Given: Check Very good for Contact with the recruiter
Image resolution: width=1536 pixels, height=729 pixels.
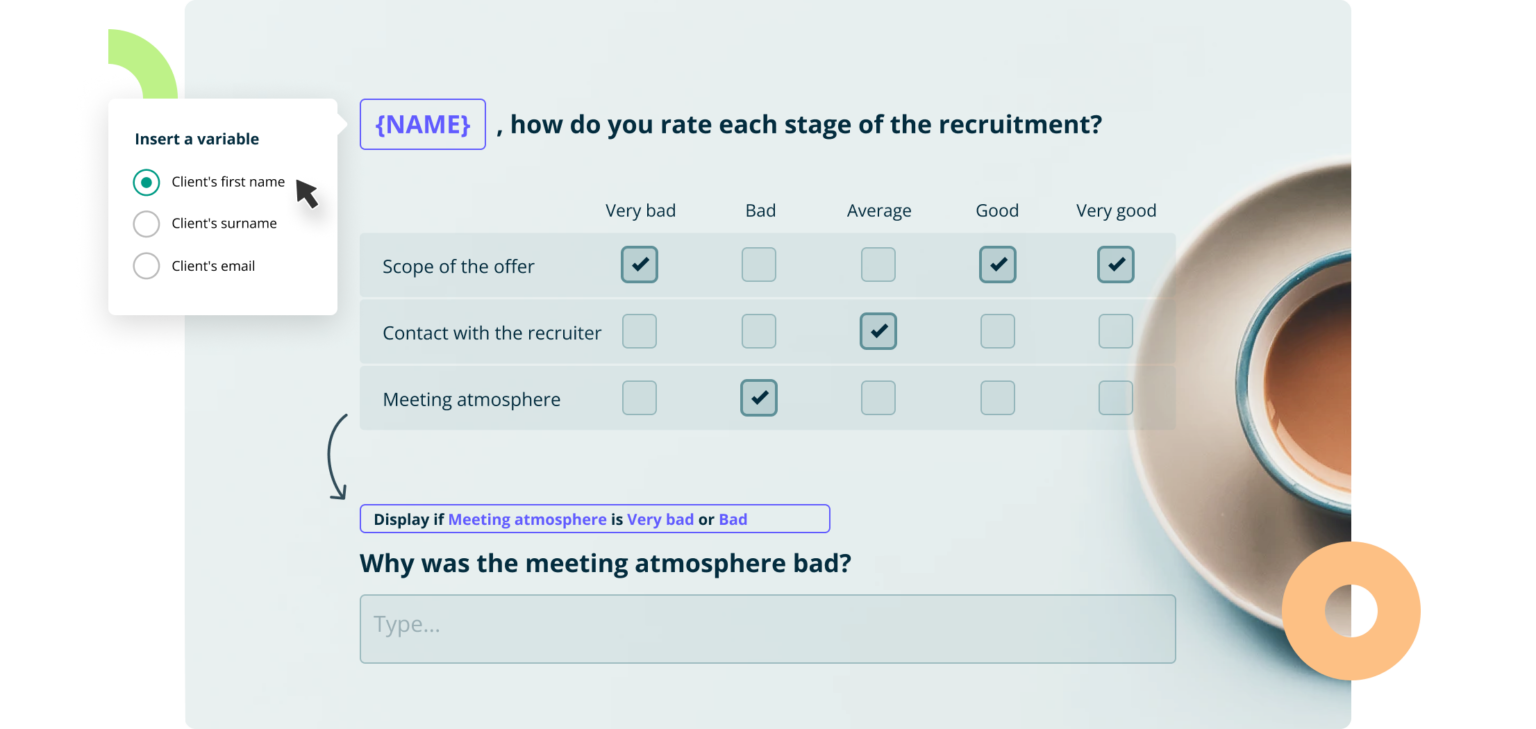Looking at the screenshot, I should (1116, 331).
